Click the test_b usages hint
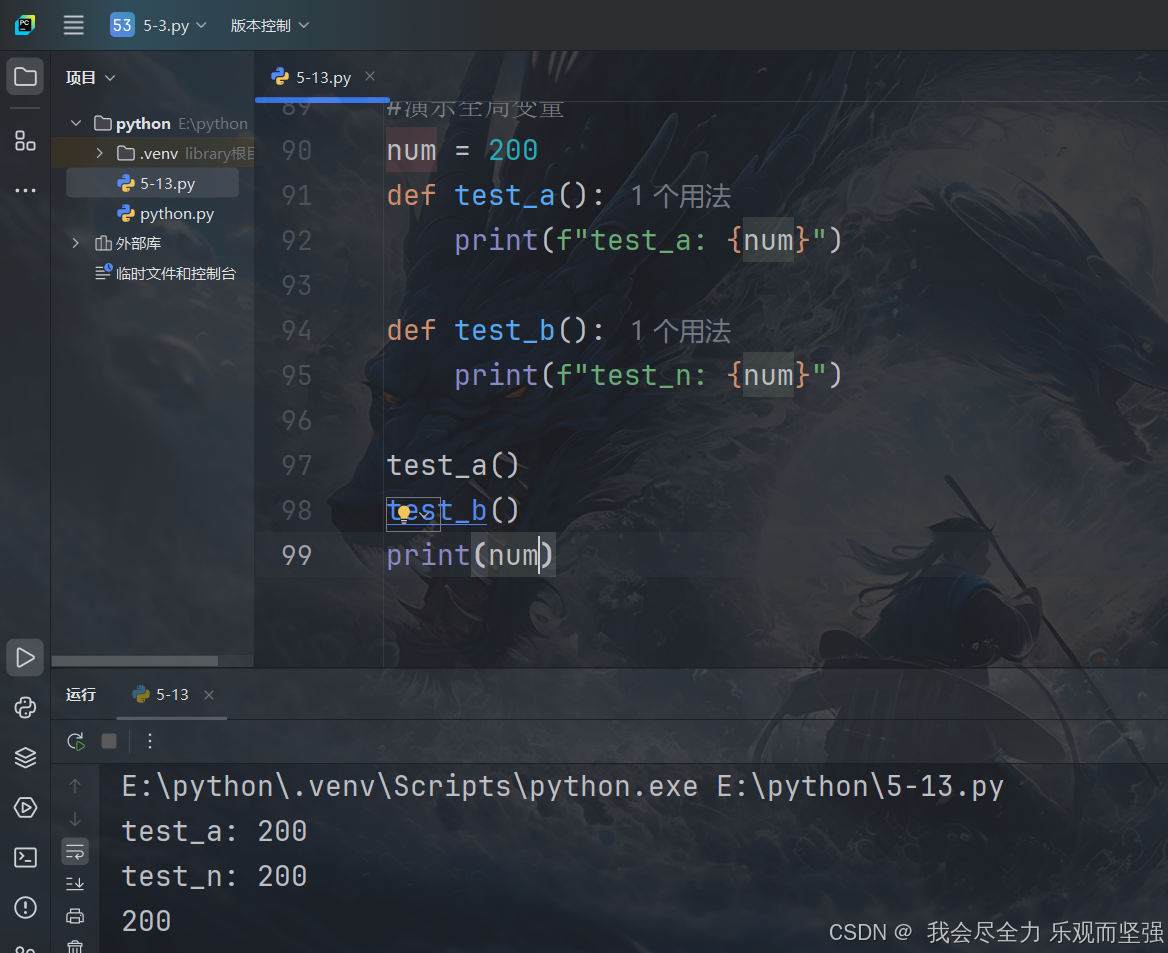The height and width of the screenshot is (953, 1168). 680,331
